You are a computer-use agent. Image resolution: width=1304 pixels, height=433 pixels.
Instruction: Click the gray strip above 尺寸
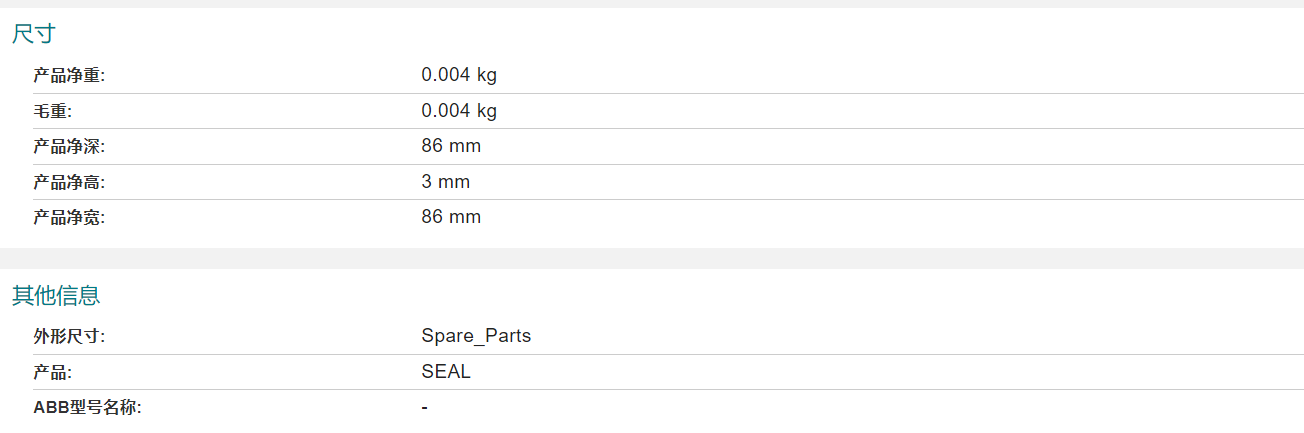point(652,4)
